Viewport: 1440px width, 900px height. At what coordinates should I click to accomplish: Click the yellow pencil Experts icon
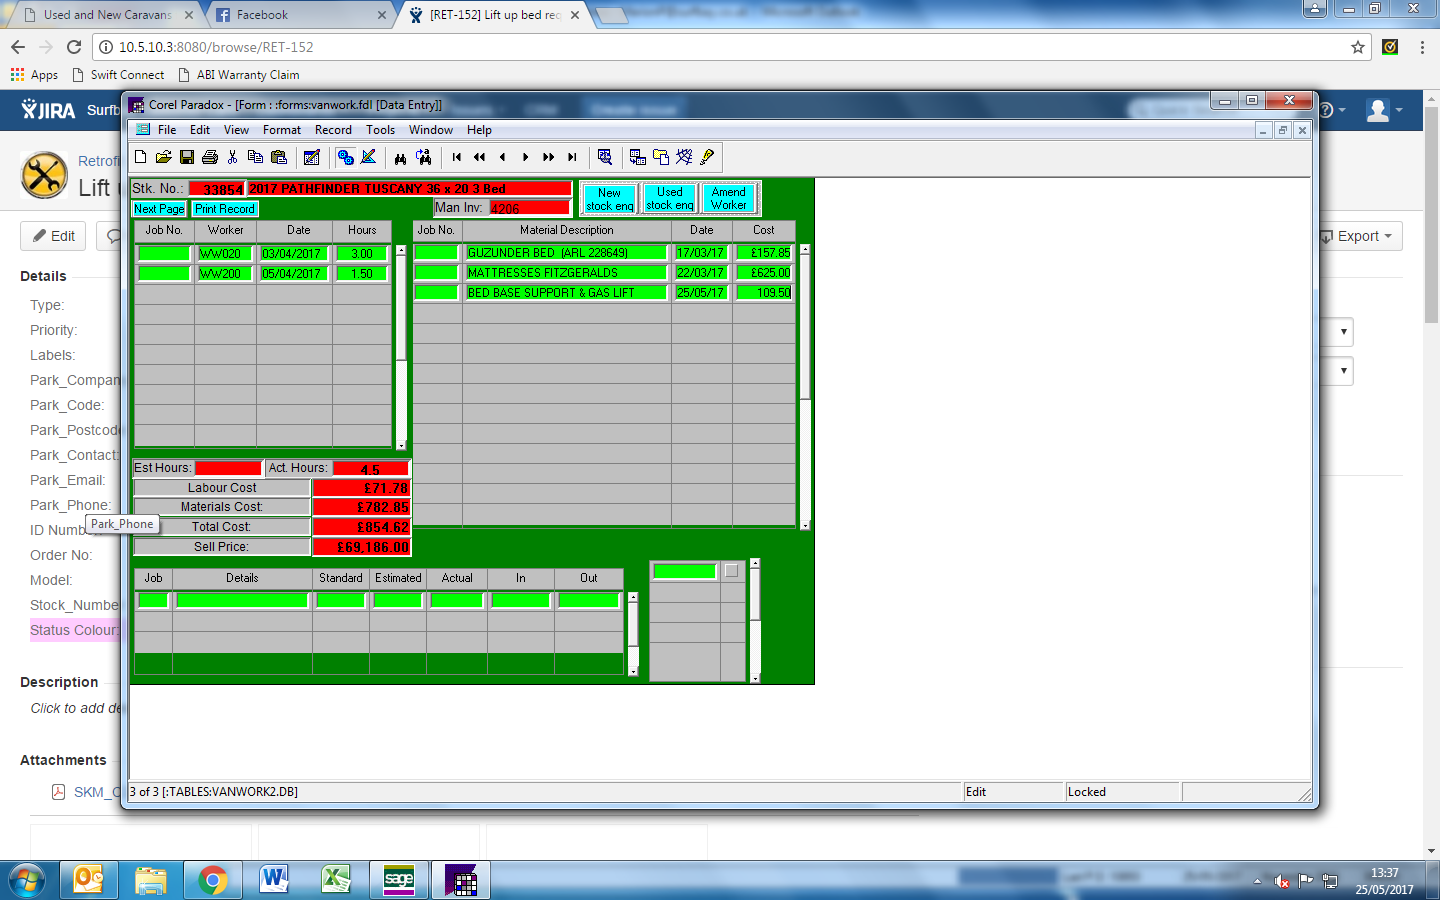point(707,157)
